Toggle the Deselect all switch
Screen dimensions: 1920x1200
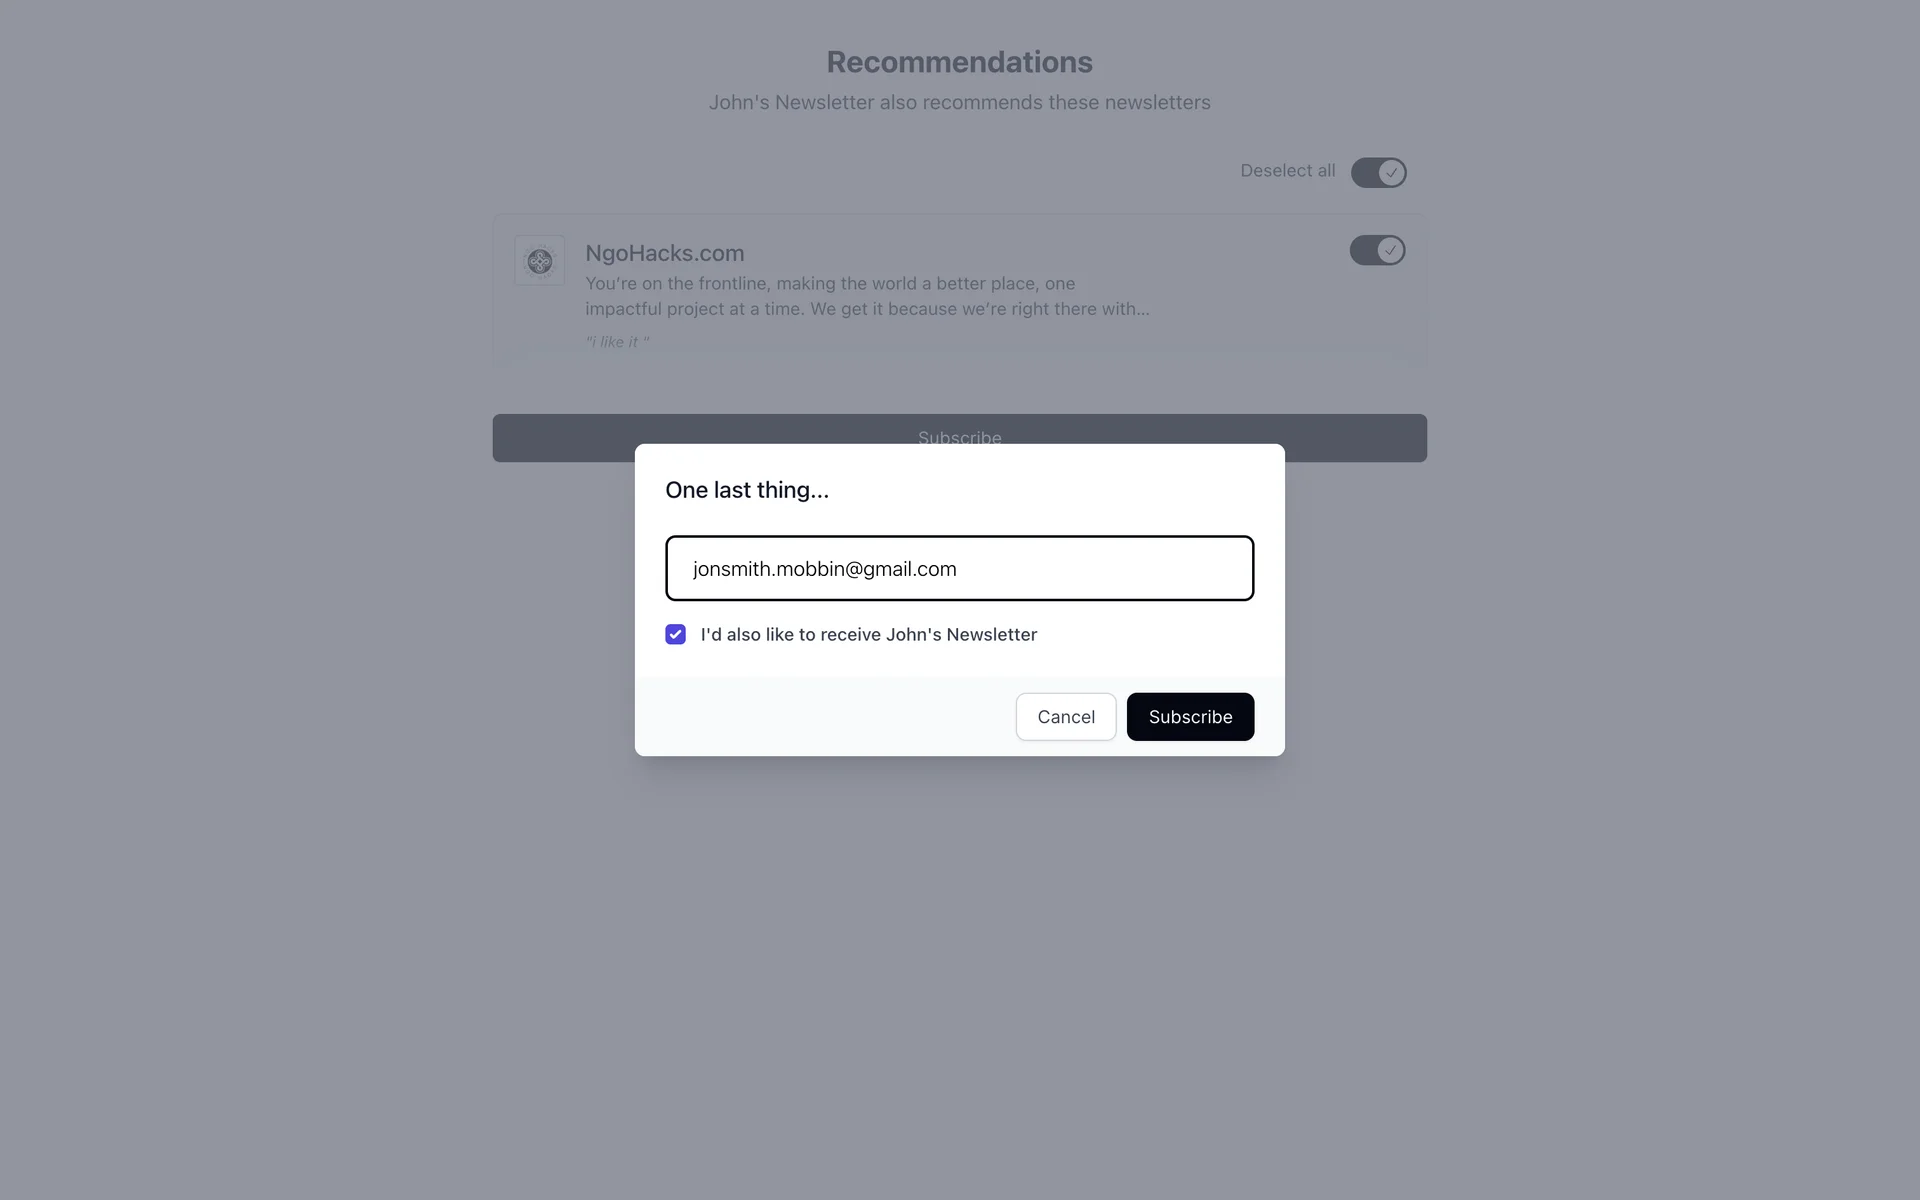pyautogui.click(x=1378, y=172)
